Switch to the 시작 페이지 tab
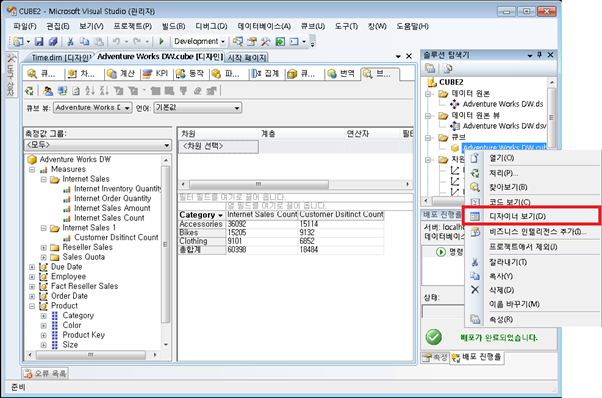Screen dimensions: 602x398 coord(247,58)
